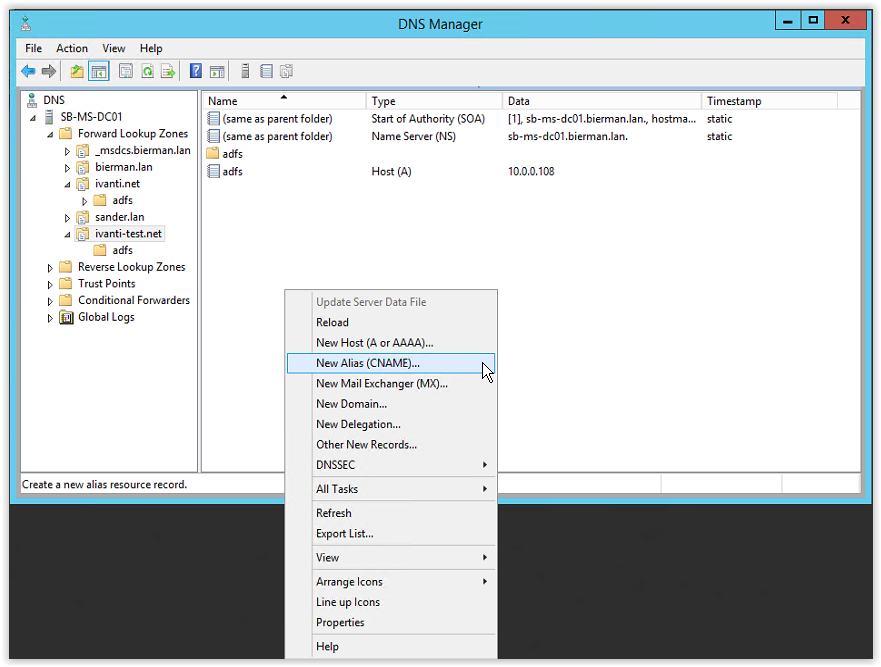Click the New Record toolbar icon

(x=266, y=71)
